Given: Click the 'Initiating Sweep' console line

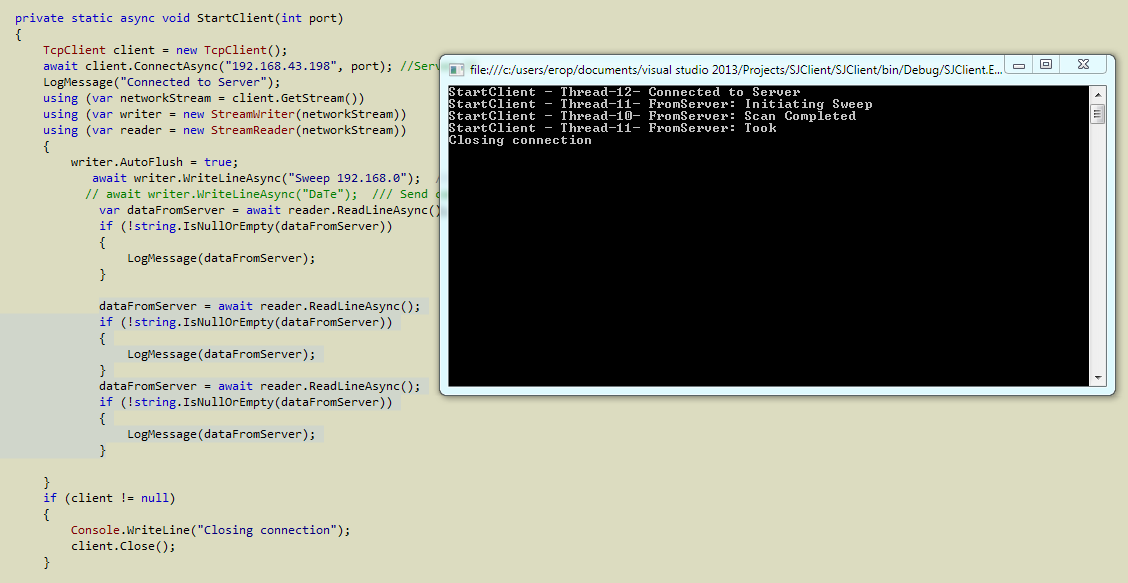Looking at the screenshot, I should pyautogui.click(x=660, y=104).
